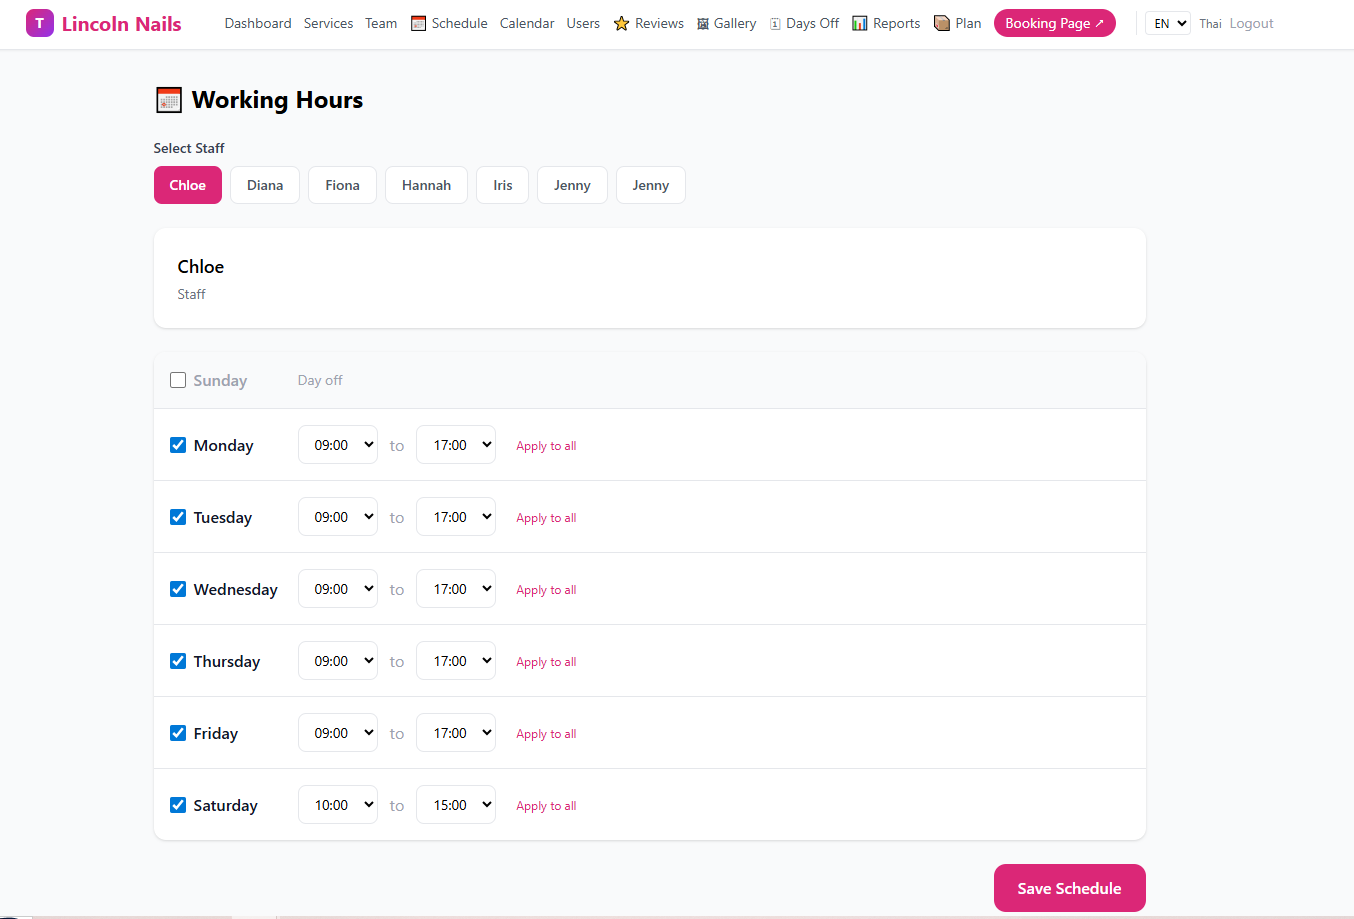The height and width of the screenshot is (919, 1354).
Task: Select the Diana staff tab
Action: [x=265, y=185]
